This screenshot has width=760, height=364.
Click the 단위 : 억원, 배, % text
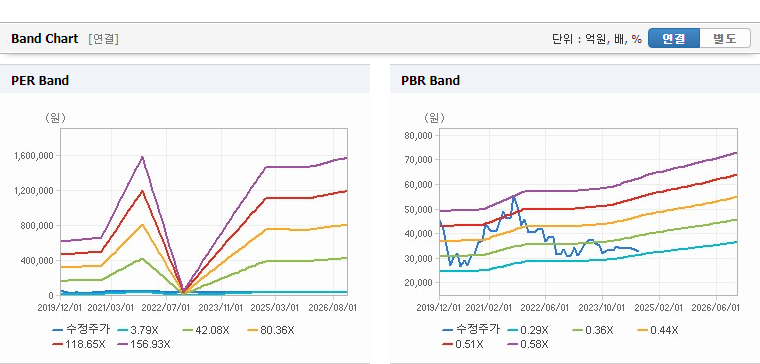[597, 39]
